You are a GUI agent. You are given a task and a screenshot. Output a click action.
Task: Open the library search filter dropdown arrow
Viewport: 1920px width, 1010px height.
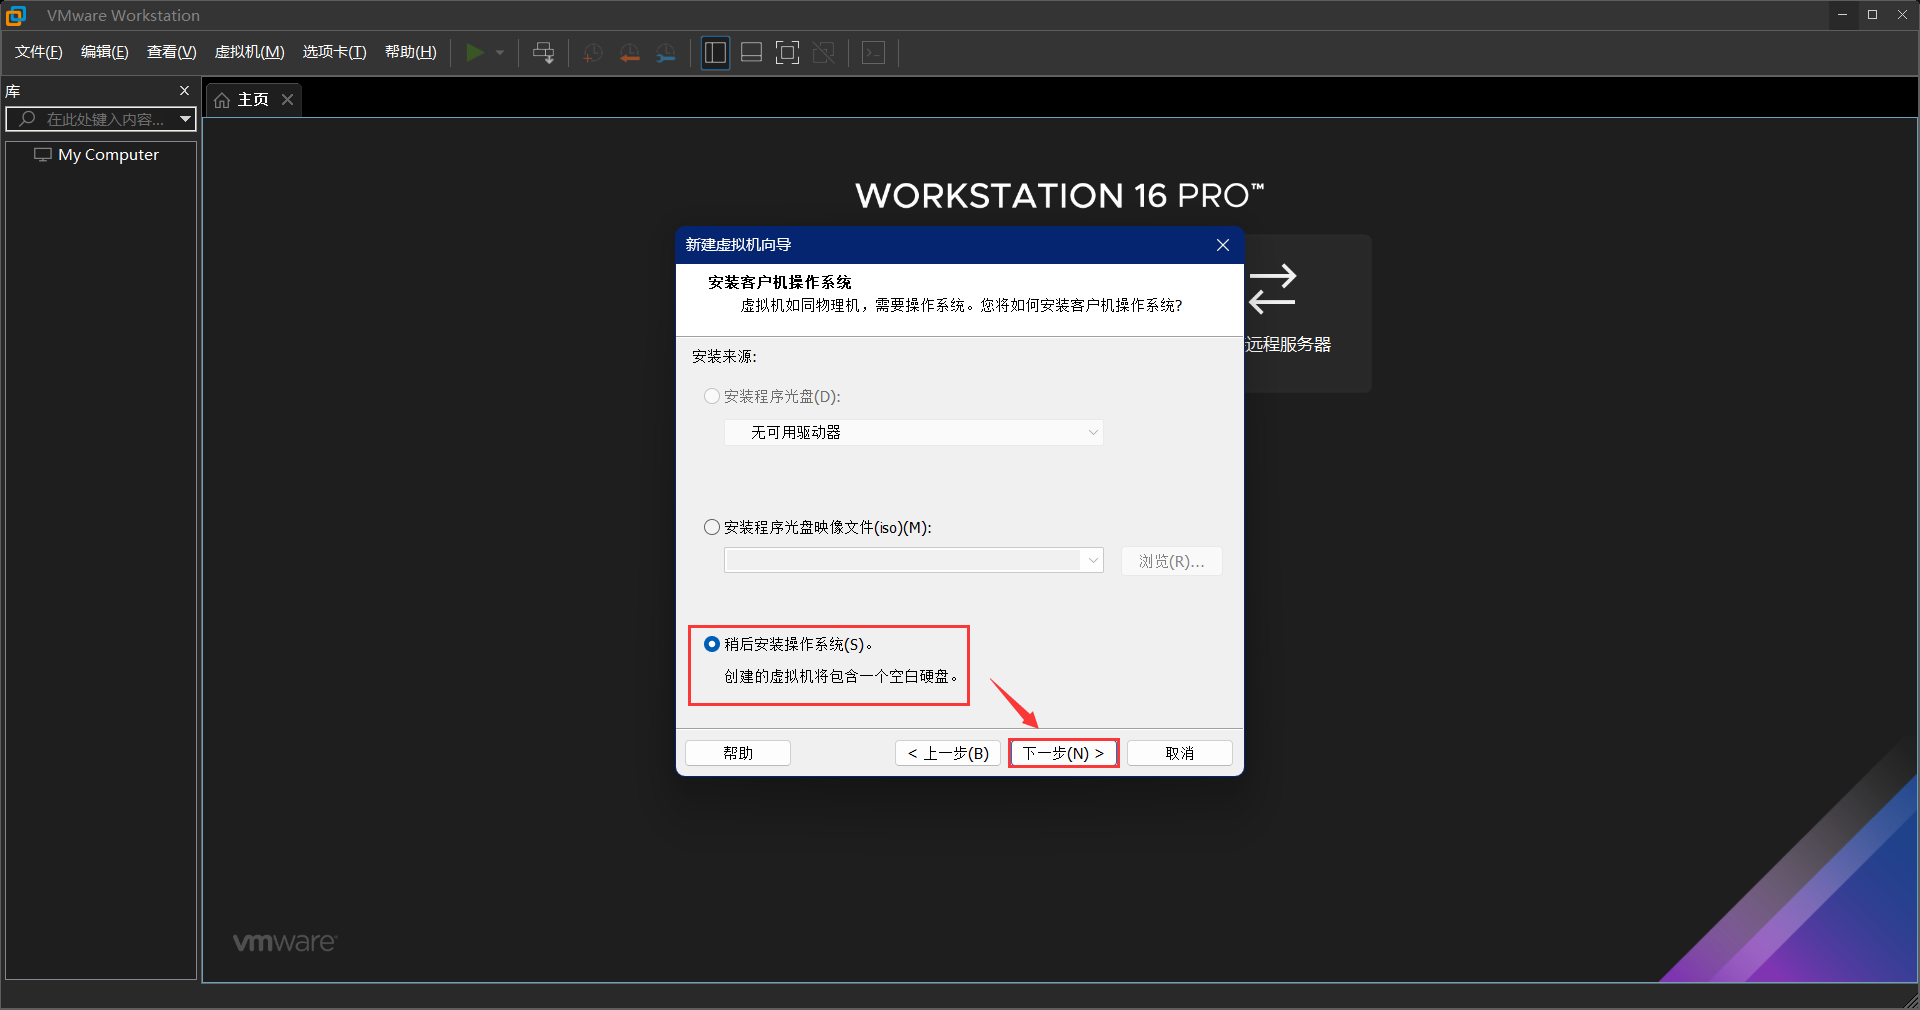click(x=185, y=119)
